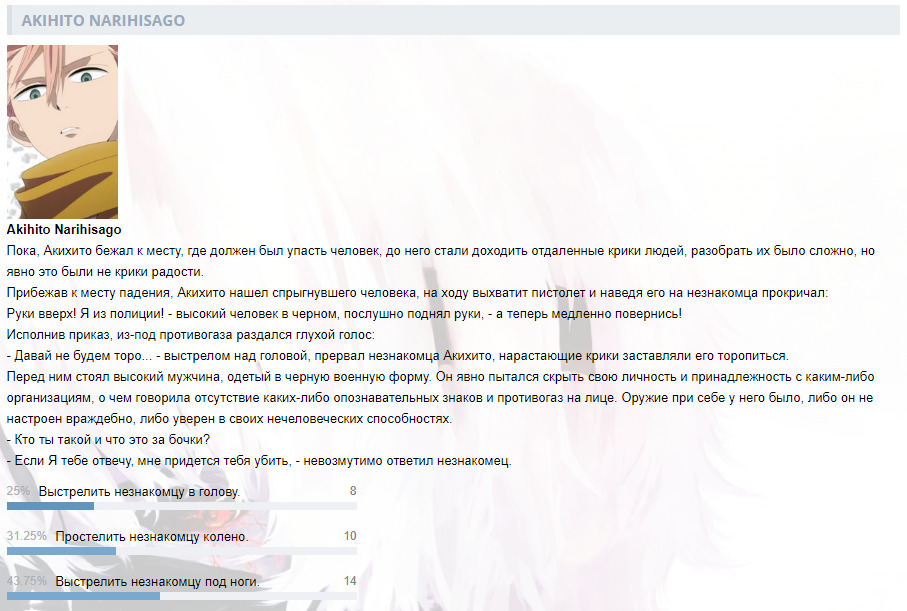The image size is (907, 611).
Task: Click the vote count 8
Action: click(352, 491)
